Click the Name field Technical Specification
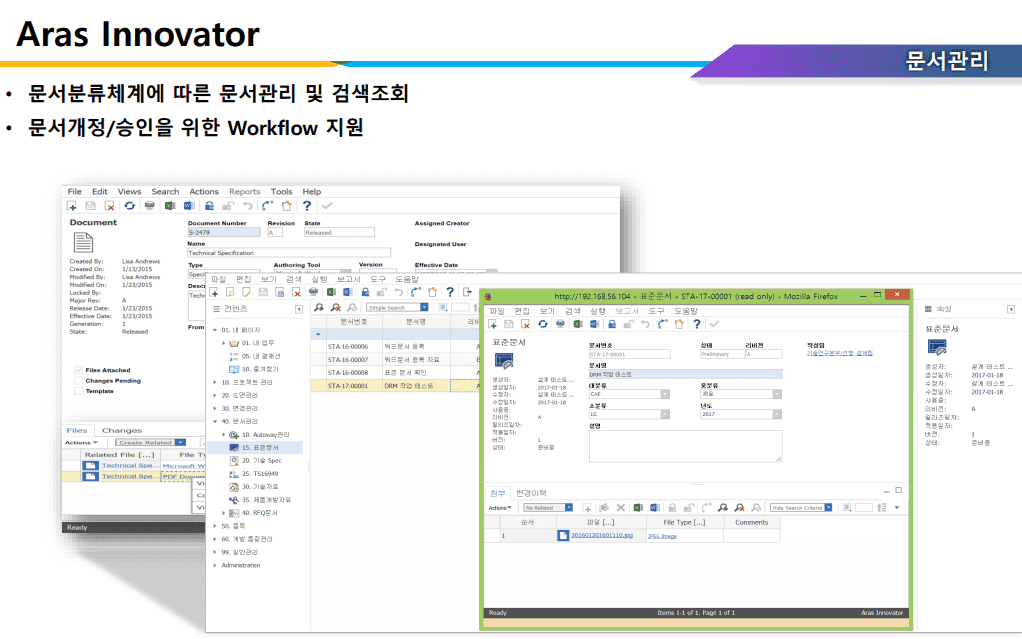Viewport: 1022px width, 639px height. [x=289, y=253]
